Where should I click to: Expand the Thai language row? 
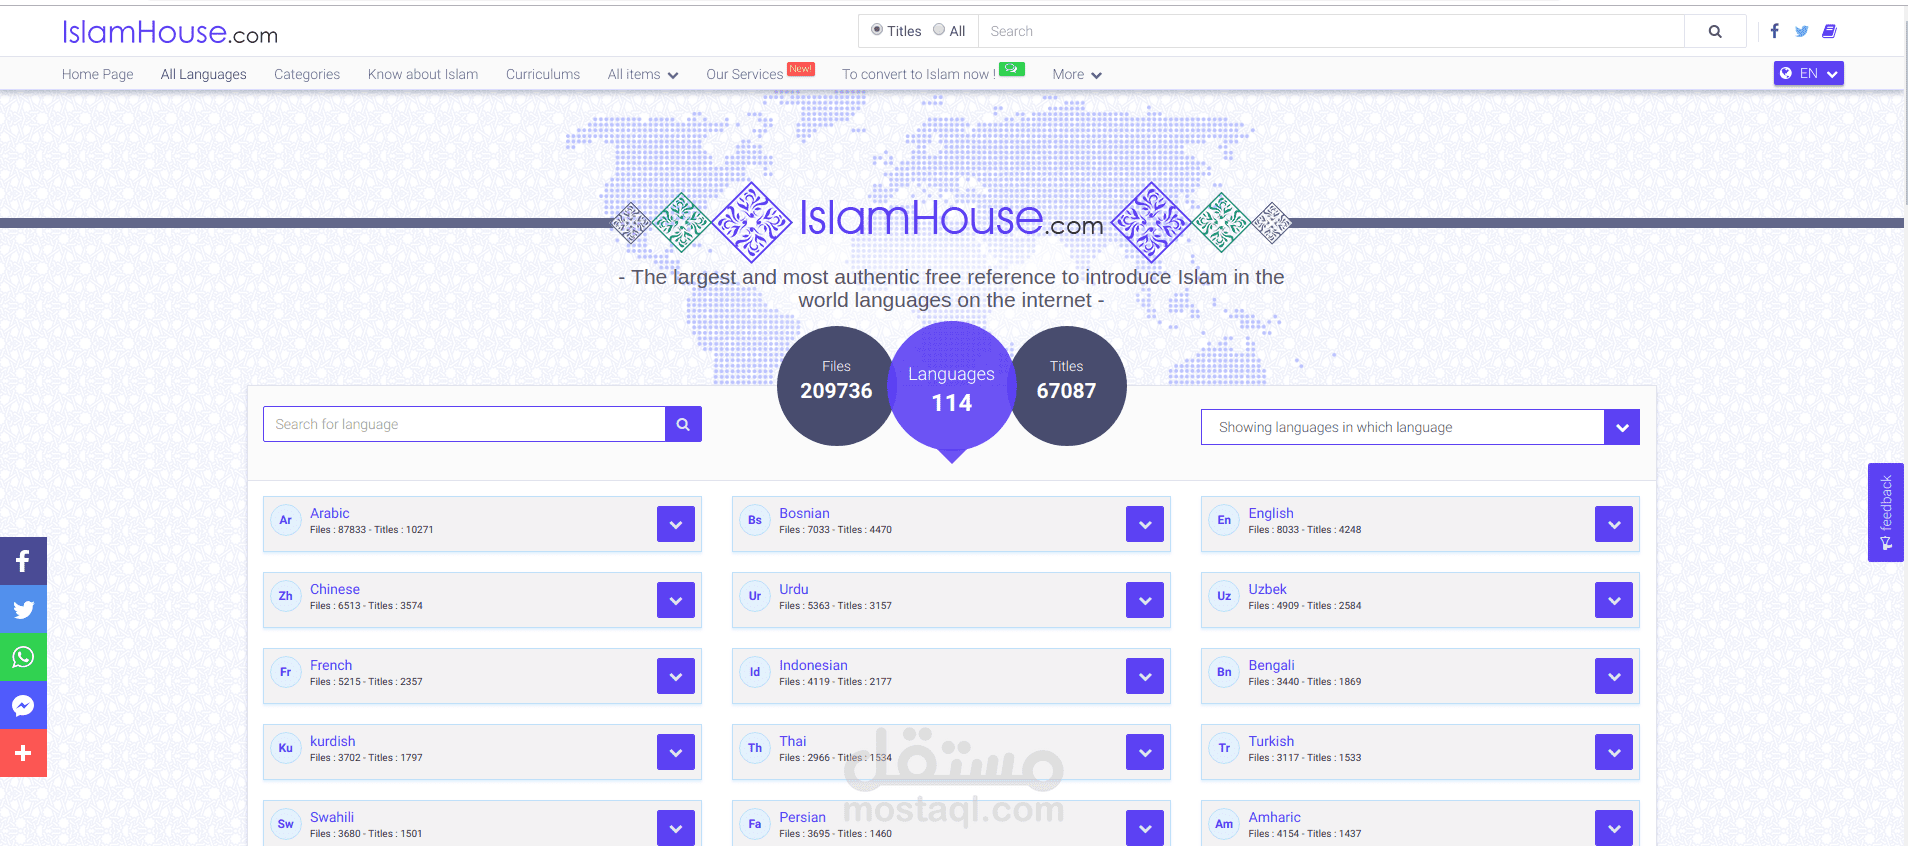tap(1145, 752)
